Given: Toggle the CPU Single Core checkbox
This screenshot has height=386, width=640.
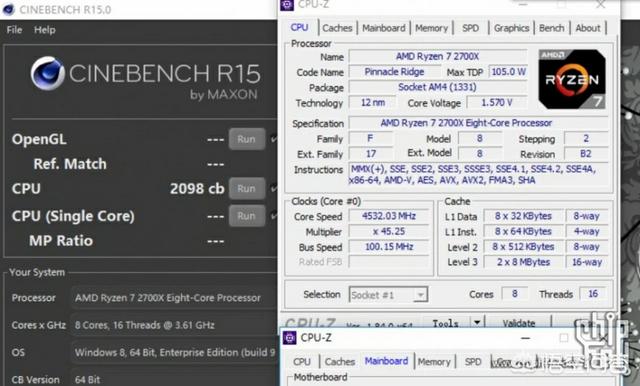Looking at the screenshot, I should click(x=273, y=216).
